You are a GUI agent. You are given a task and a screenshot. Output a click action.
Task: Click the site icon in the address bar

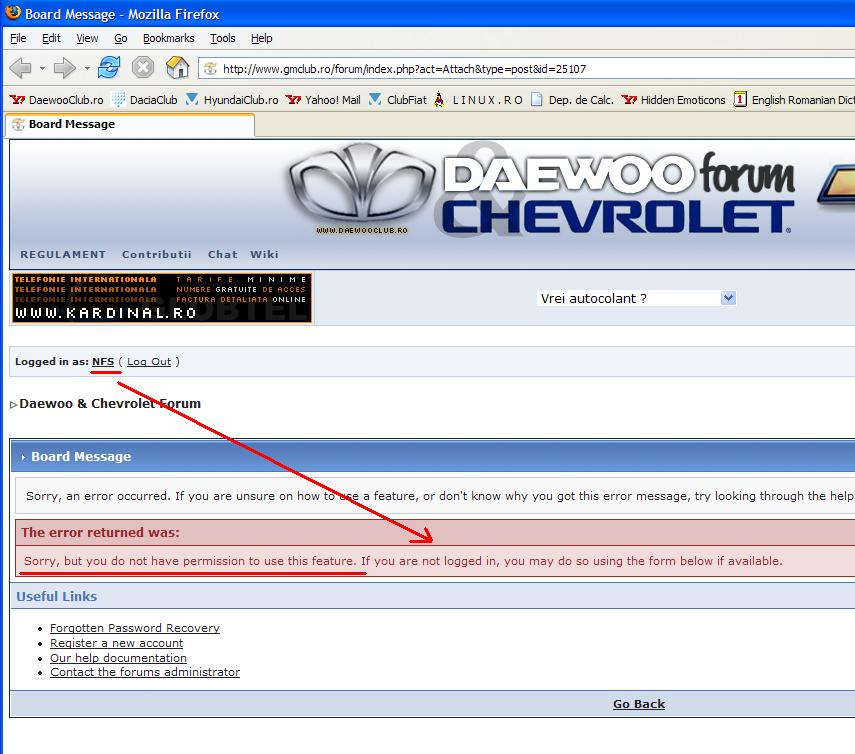point(210,69)
